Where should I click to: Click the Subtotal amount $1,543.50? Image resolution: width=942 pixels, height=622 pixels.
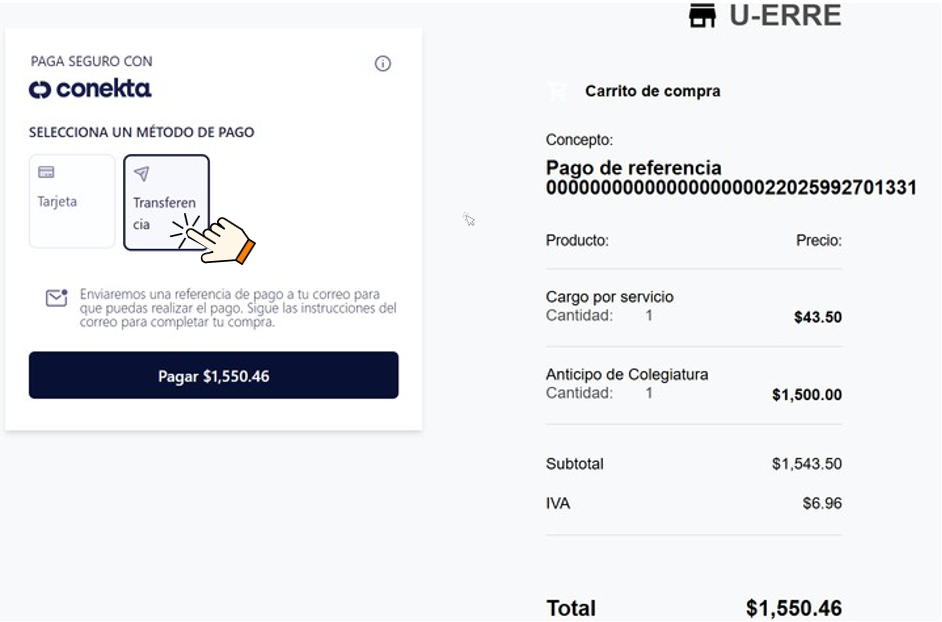click(806, 464)
